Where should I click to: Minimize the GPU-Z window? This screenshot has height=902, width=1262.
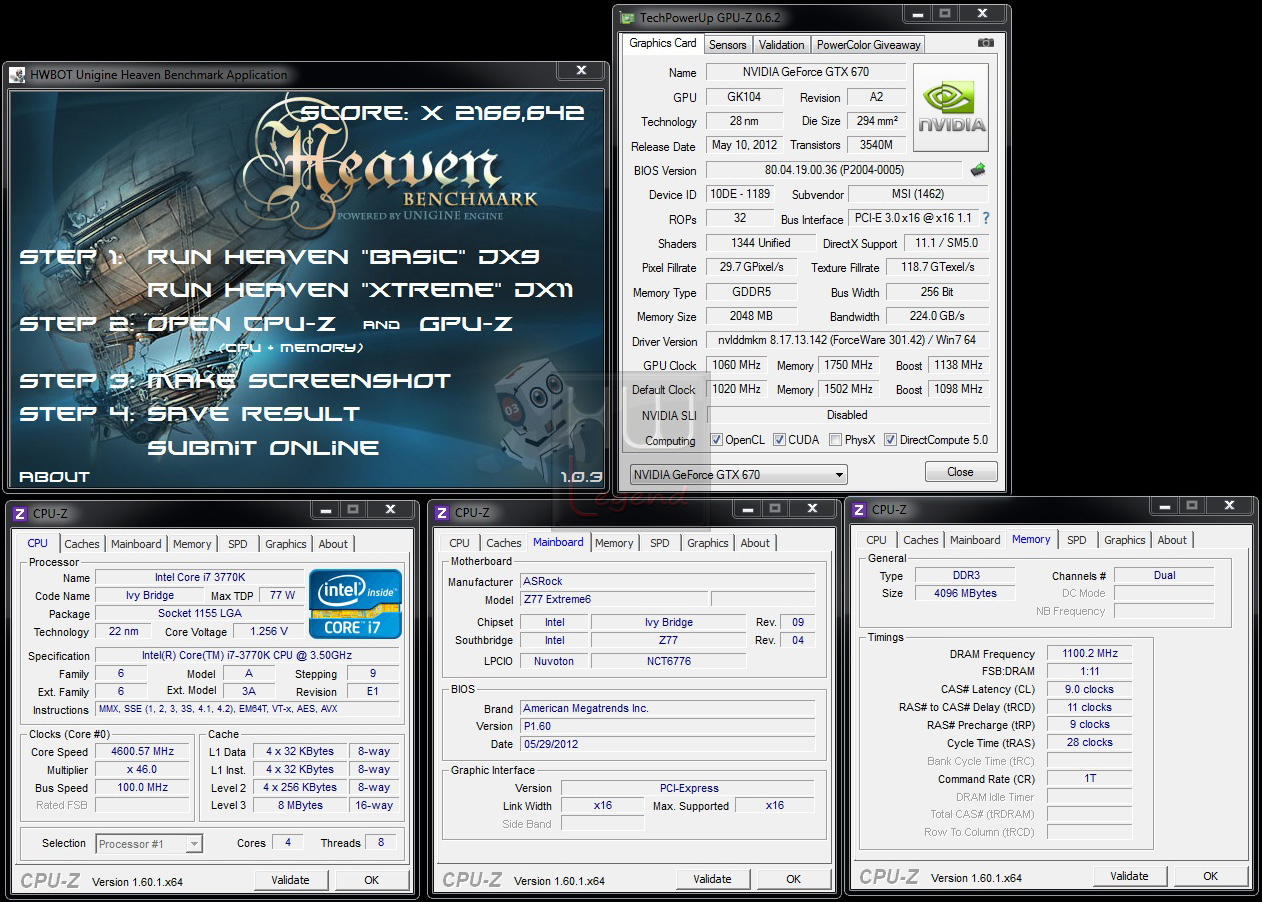click(915, 14)
